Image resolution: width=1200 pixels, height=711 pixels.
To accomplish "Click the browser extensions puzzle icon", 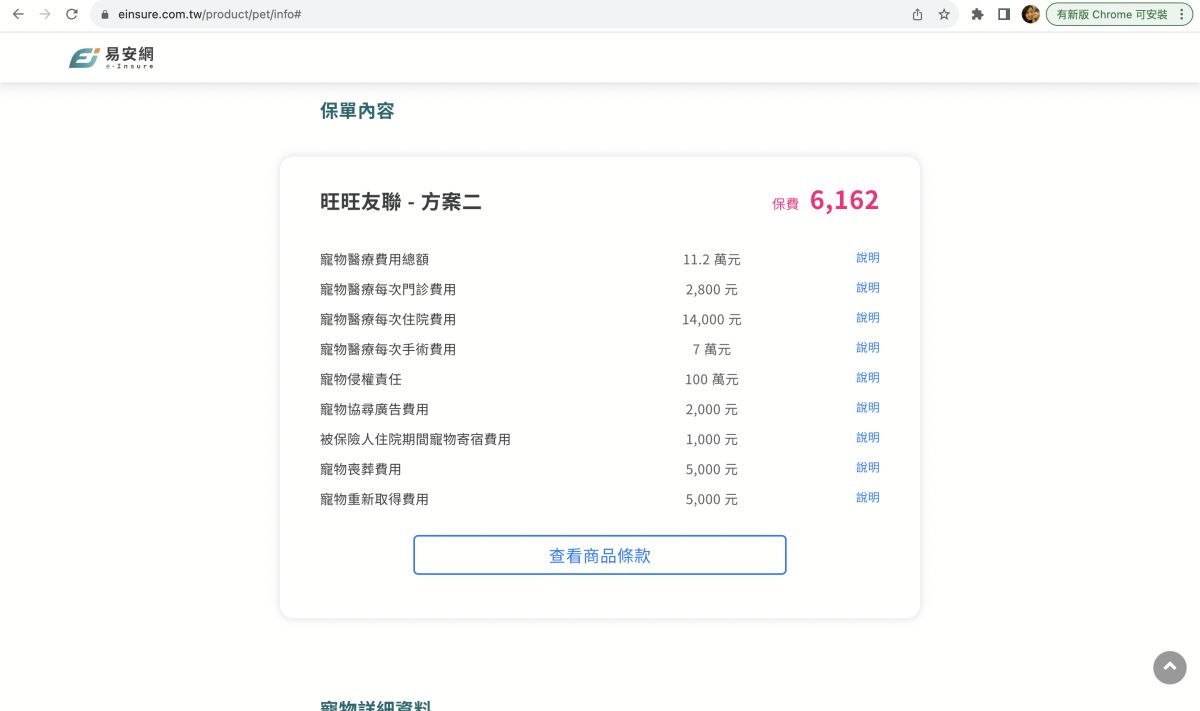I will pos(977,15).
